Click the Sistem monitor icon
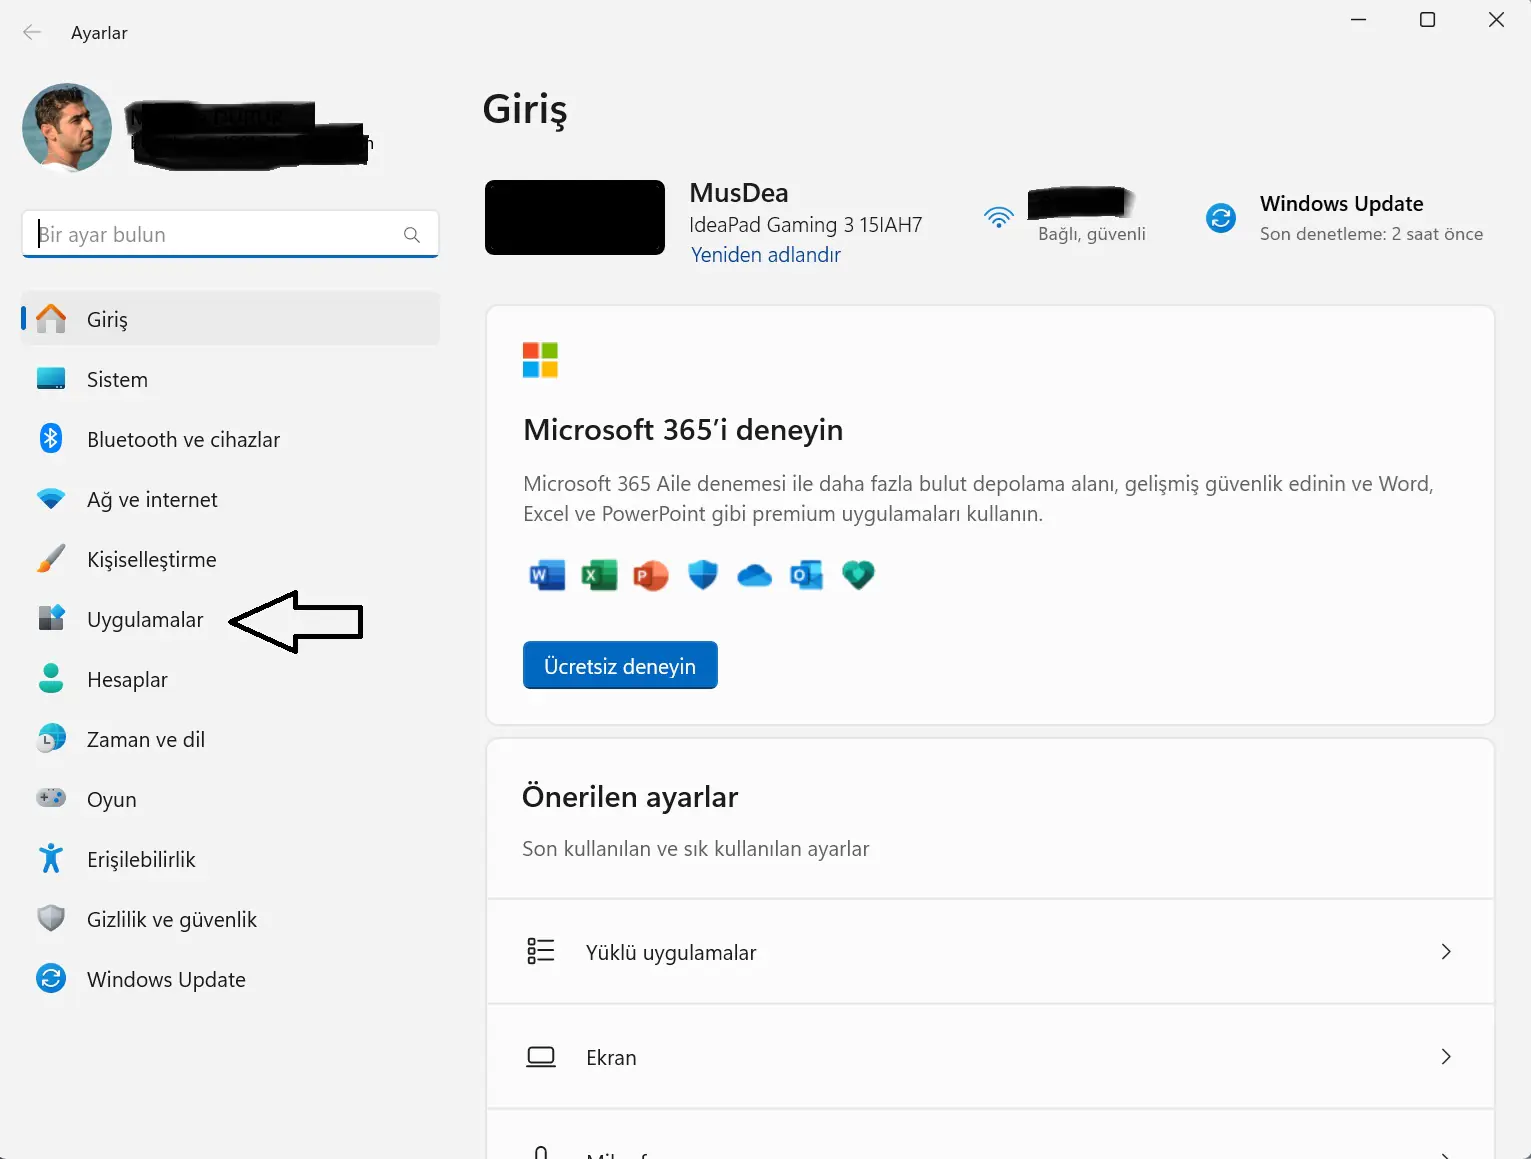The width and height of the screenshot is (1531, 1159). click(x=51, y=379)
